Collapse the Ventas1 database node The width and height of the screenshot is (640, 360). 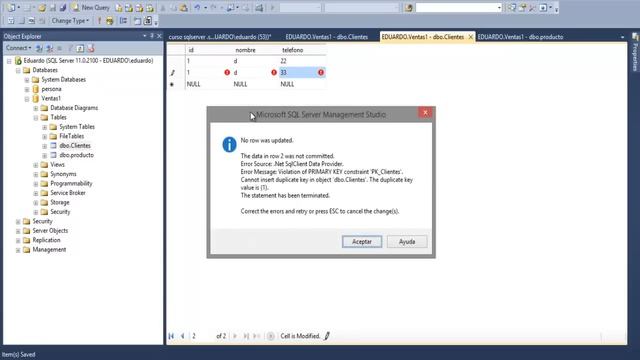coord(27,99)
